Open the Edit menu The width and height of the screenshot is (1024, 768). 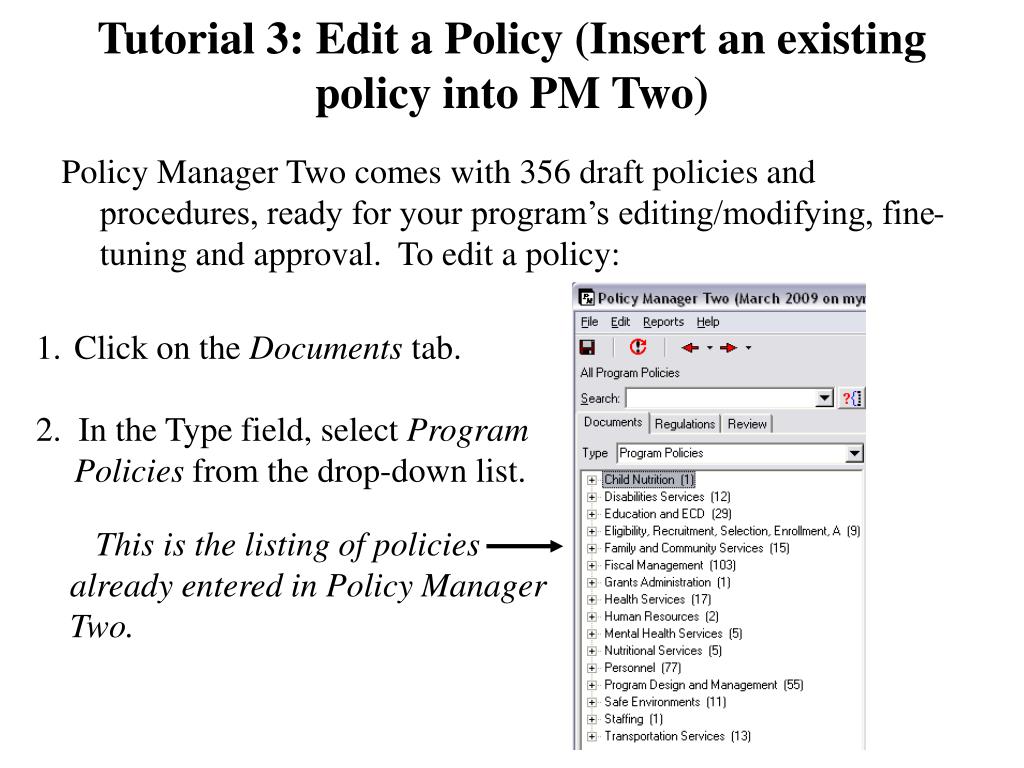pos(620,322)
